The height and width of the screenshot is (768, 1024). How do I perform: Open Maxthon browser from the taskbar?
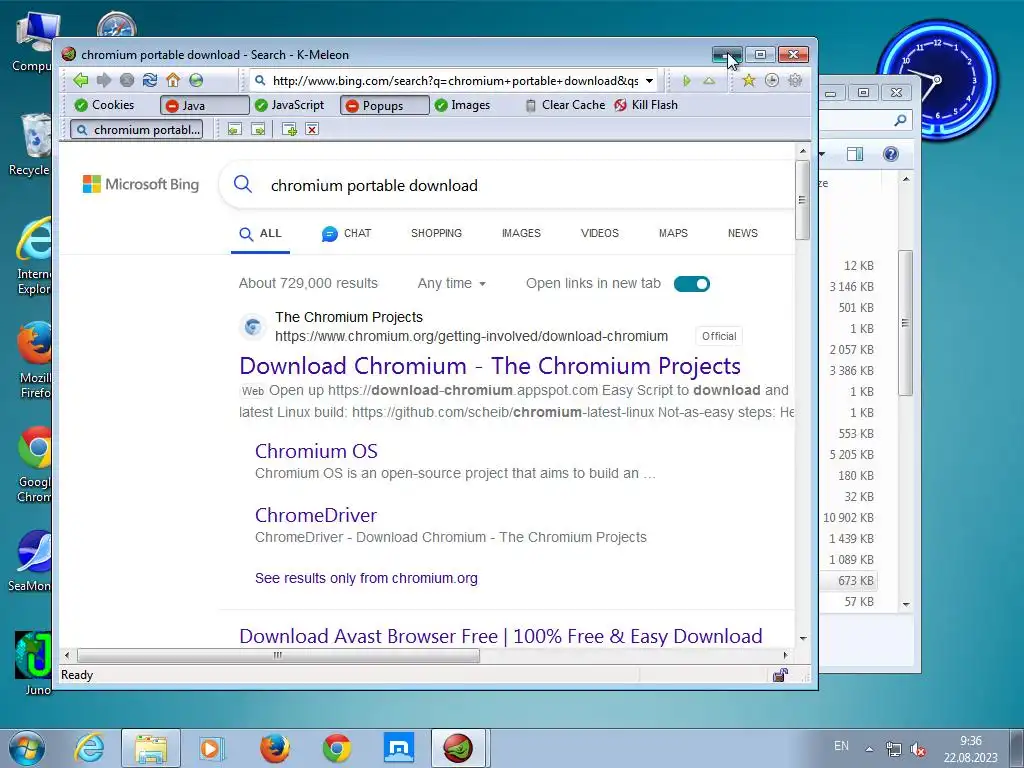tap(399, 748)
